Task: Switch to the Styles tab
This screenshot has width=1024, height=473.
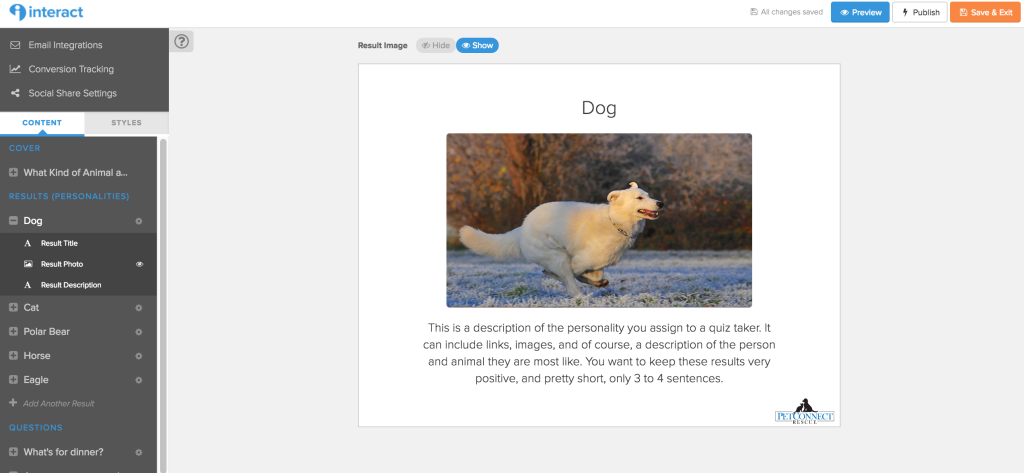Action: click(127, 123)
